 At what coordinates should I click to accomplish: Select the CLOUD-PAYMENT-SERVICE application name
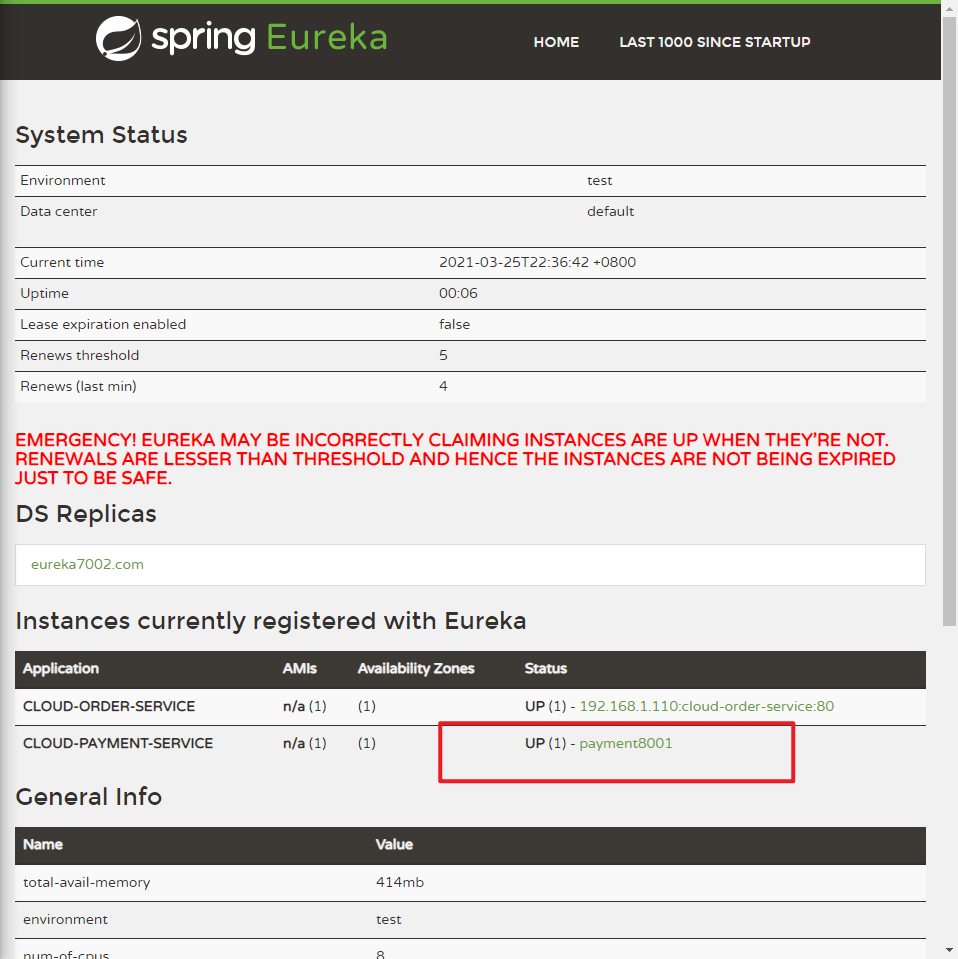[x=118, y=743]
